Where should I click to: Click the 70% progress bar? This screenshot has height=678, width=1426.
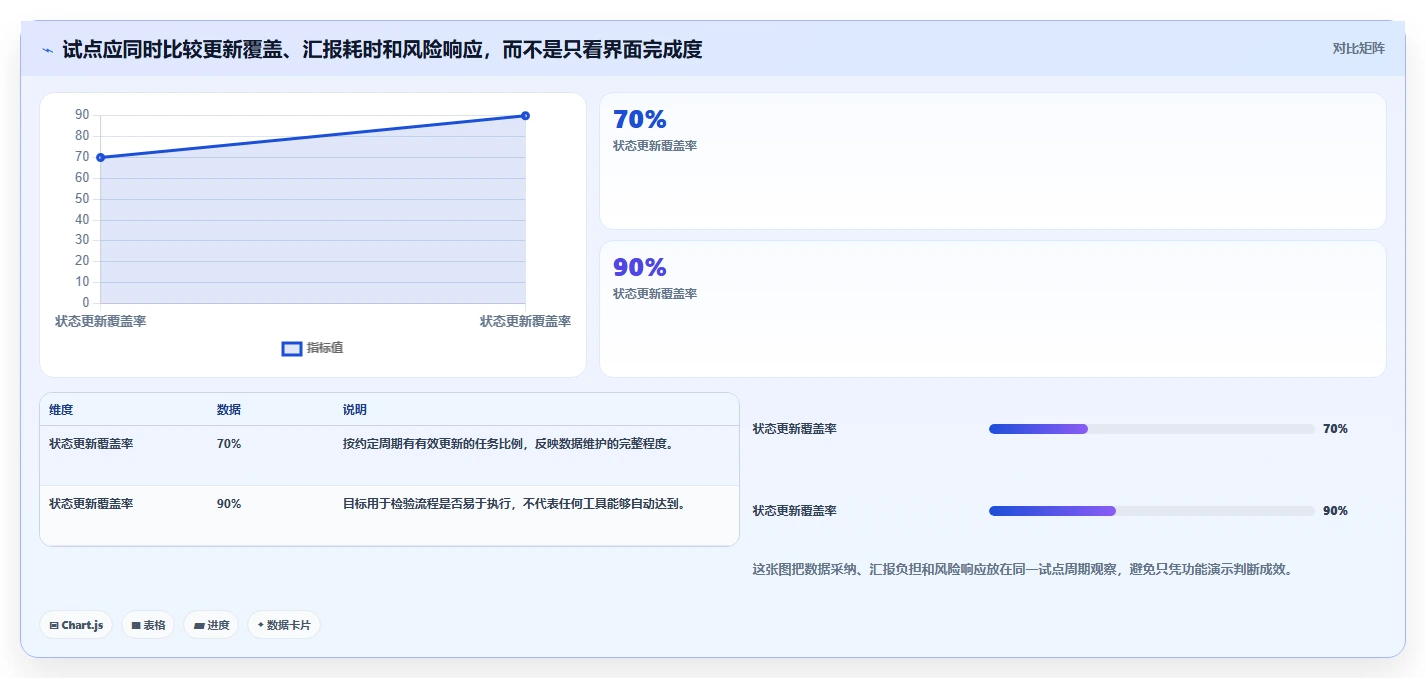click(1151, 429)
